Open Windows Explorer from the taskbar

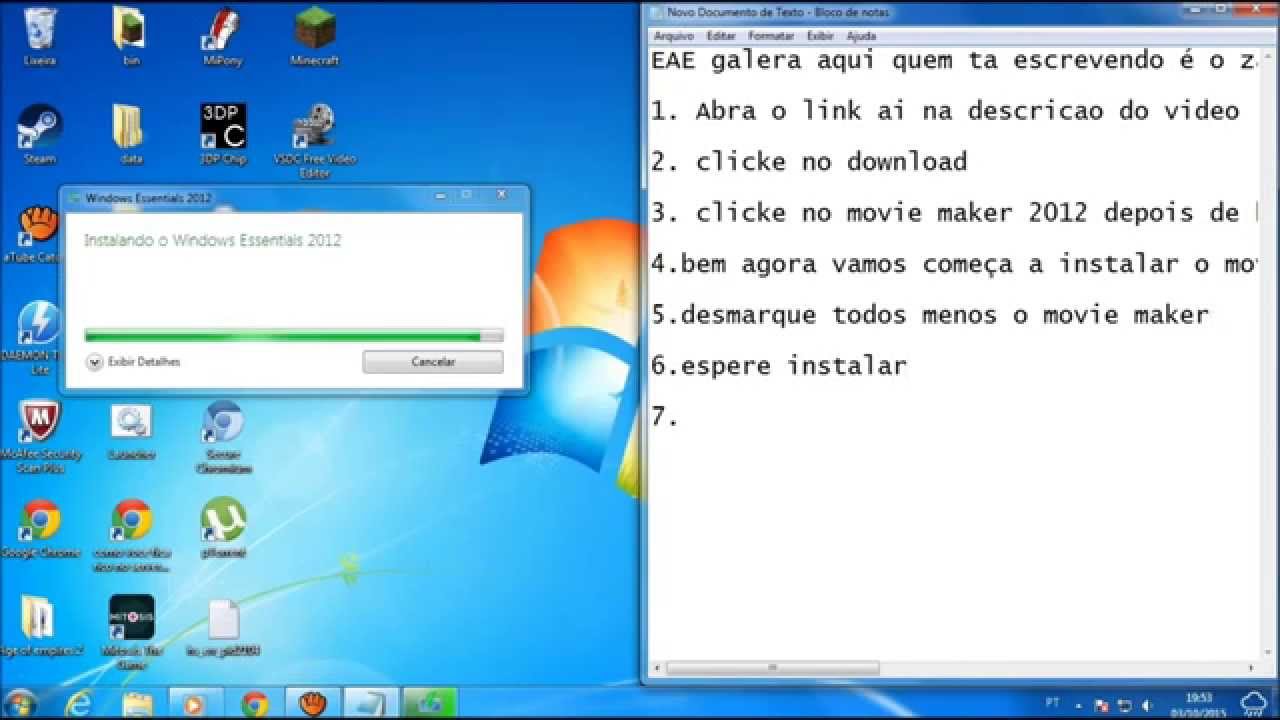tap(136, 704)
